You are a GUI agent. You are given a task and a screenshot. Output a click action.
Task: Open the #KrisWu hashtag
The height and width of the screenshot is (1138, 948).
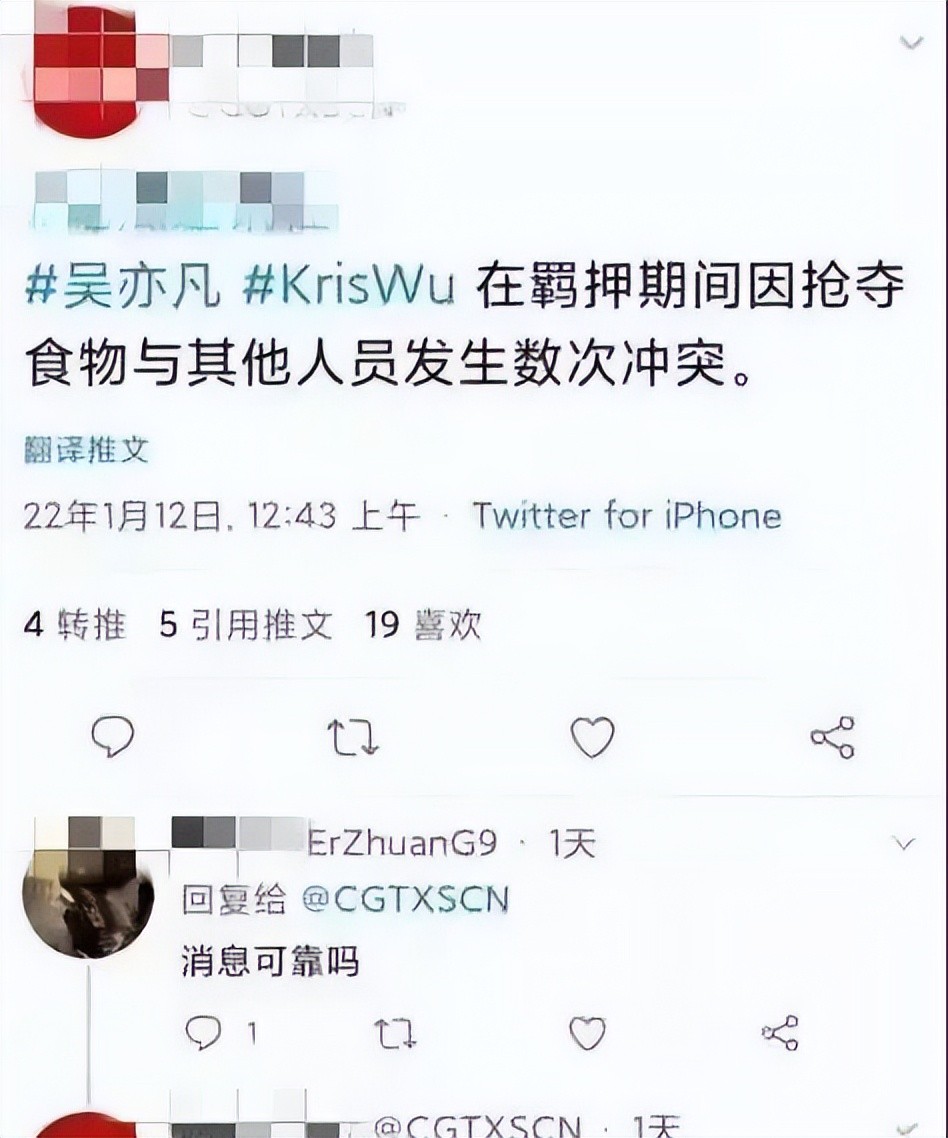348,286
